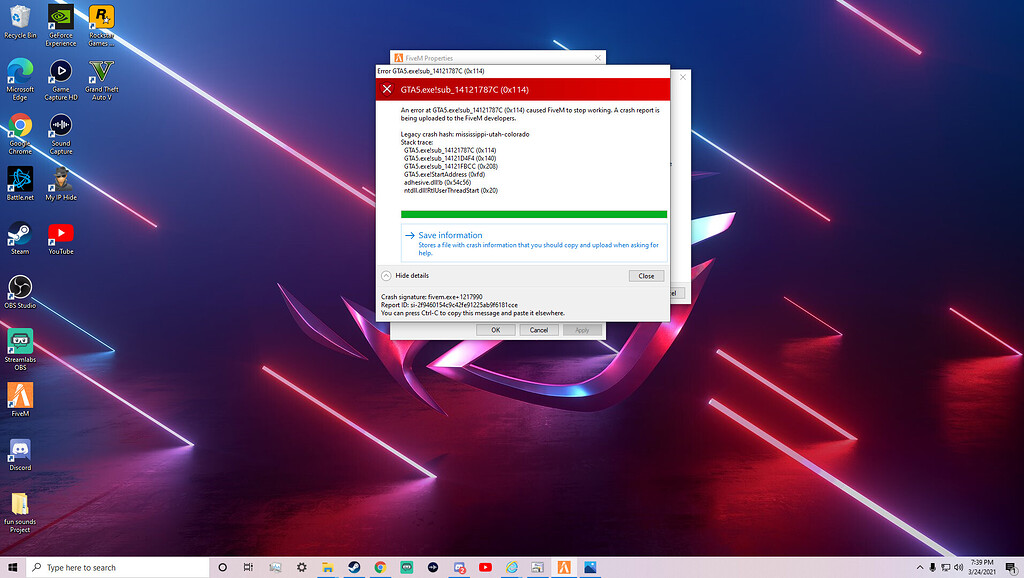This screenshot has height=578, width=1024.
Task: Click the Report ID line
Action: click(449, 304)
